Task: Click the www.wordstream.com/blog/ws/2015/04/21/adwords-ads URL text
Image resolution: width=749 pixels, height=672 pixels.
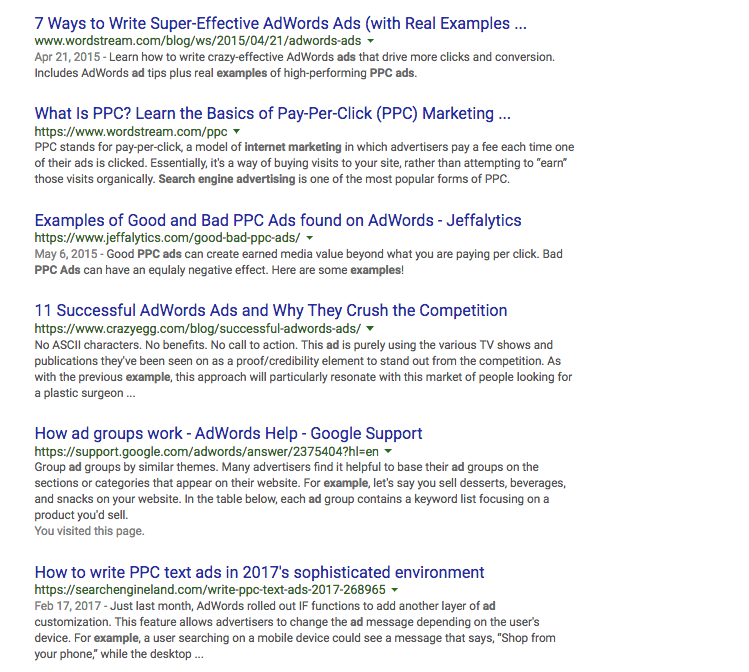Action: pos(198,41)
